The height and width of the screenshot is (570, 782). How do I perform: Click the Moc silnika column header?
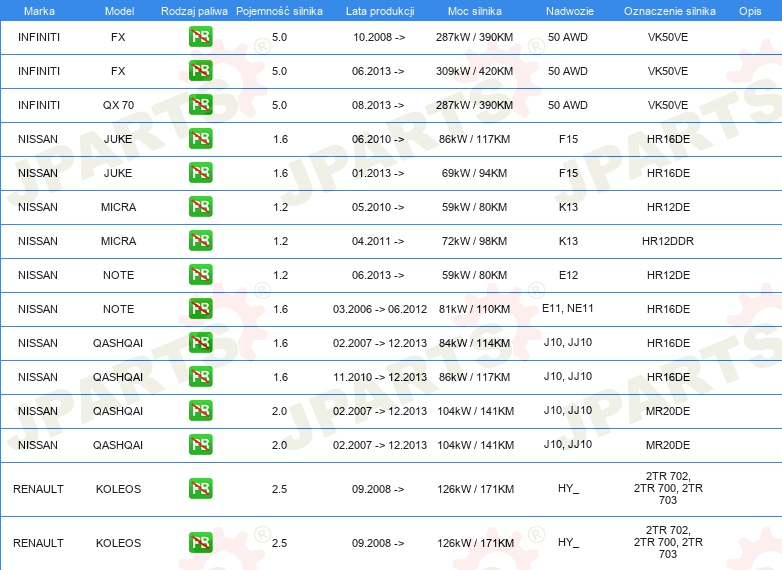474,11
